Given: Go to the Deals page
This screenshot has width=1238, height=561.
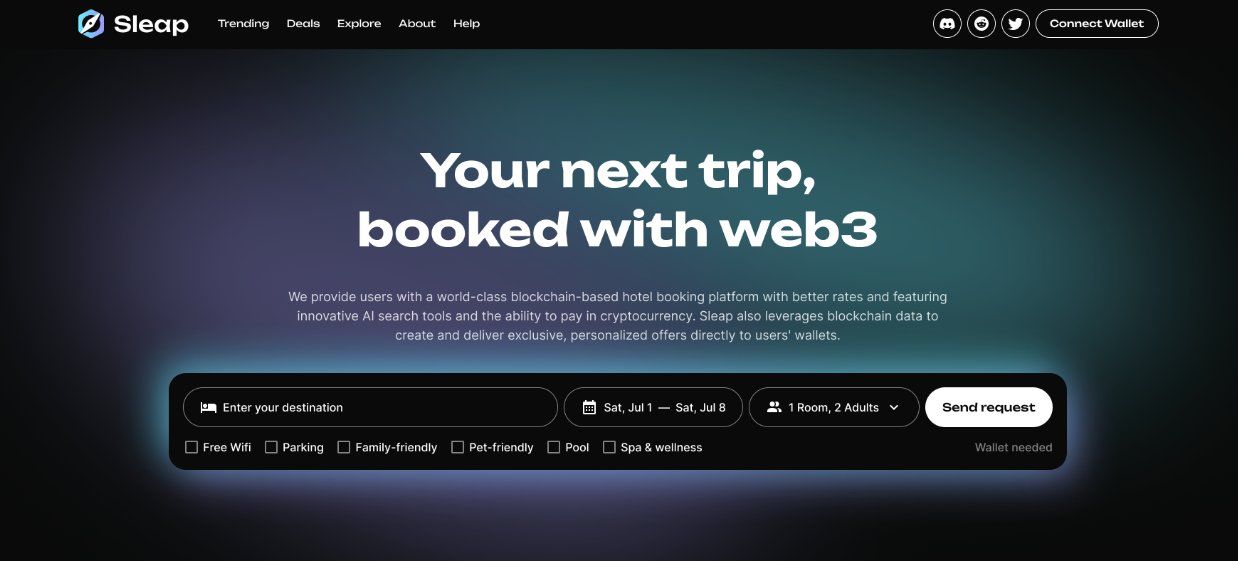Looking at the screenshot, I should [x=303, y=23].
